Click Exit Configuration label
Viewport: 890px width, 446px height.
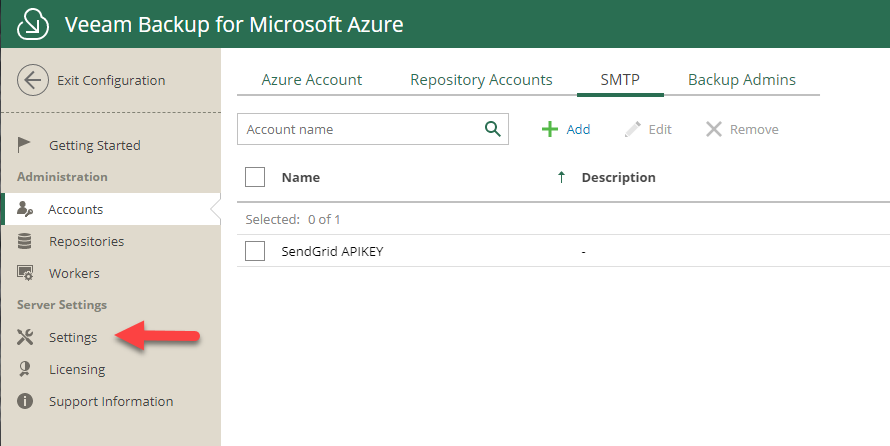[111, 81]
